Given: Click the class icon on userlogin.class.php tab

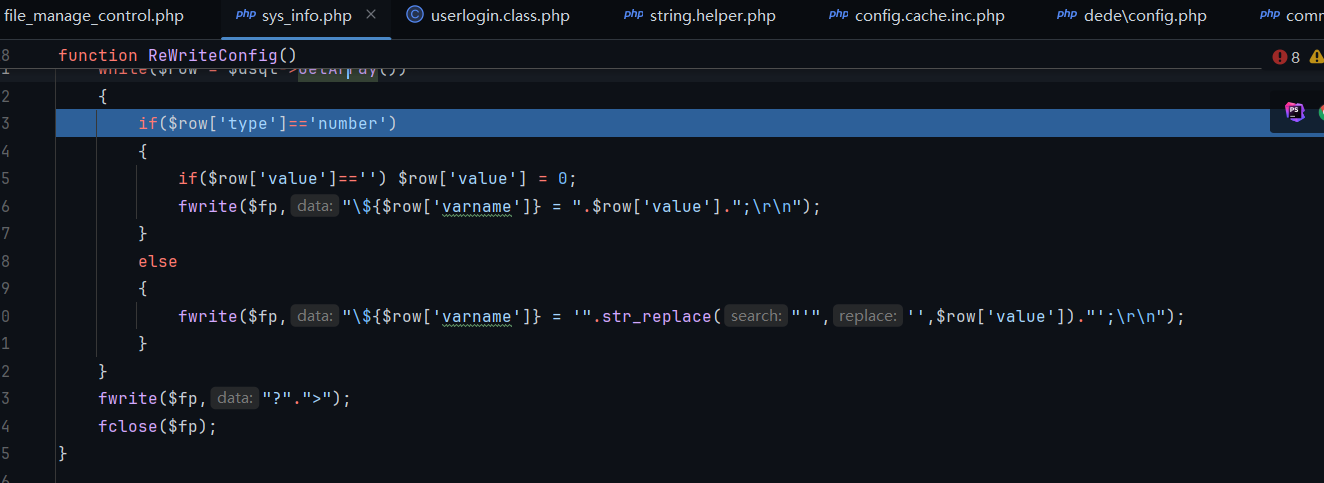Looking at the screenshot, I should tap(414, 15).
